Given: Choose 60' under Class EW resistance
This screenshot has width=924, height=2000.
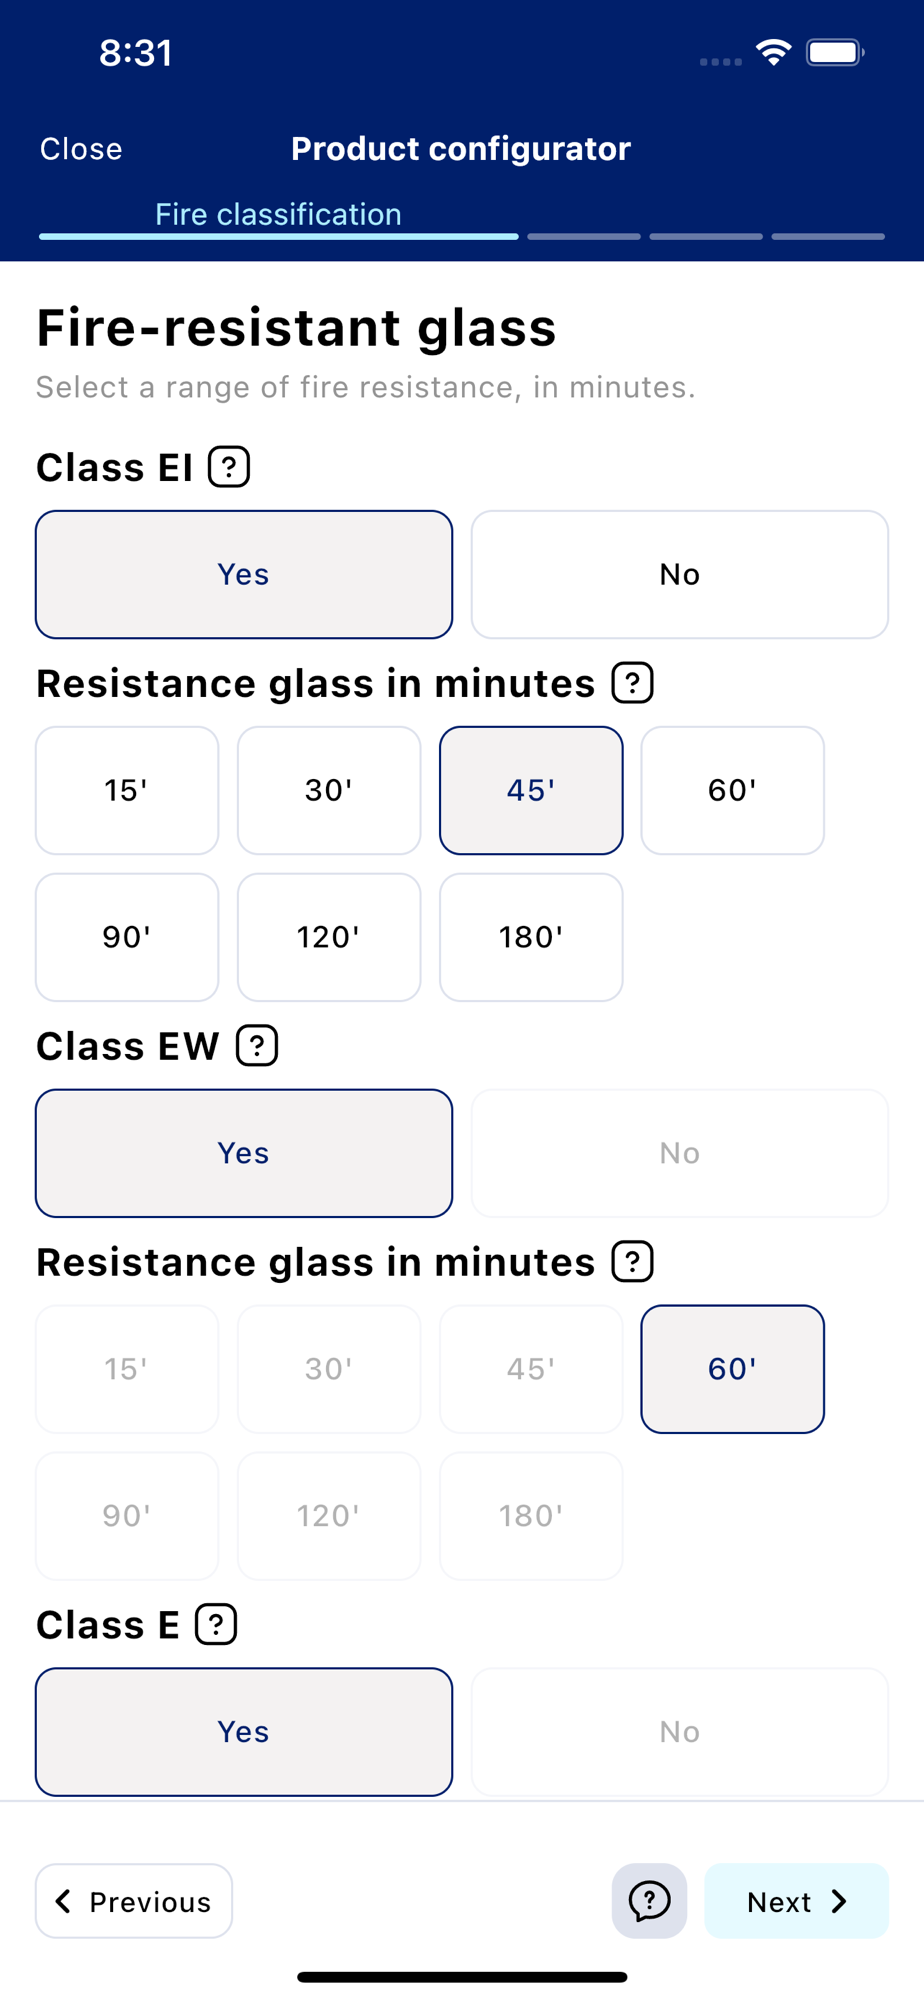Looking at the screenshot, I should 733,1369.
